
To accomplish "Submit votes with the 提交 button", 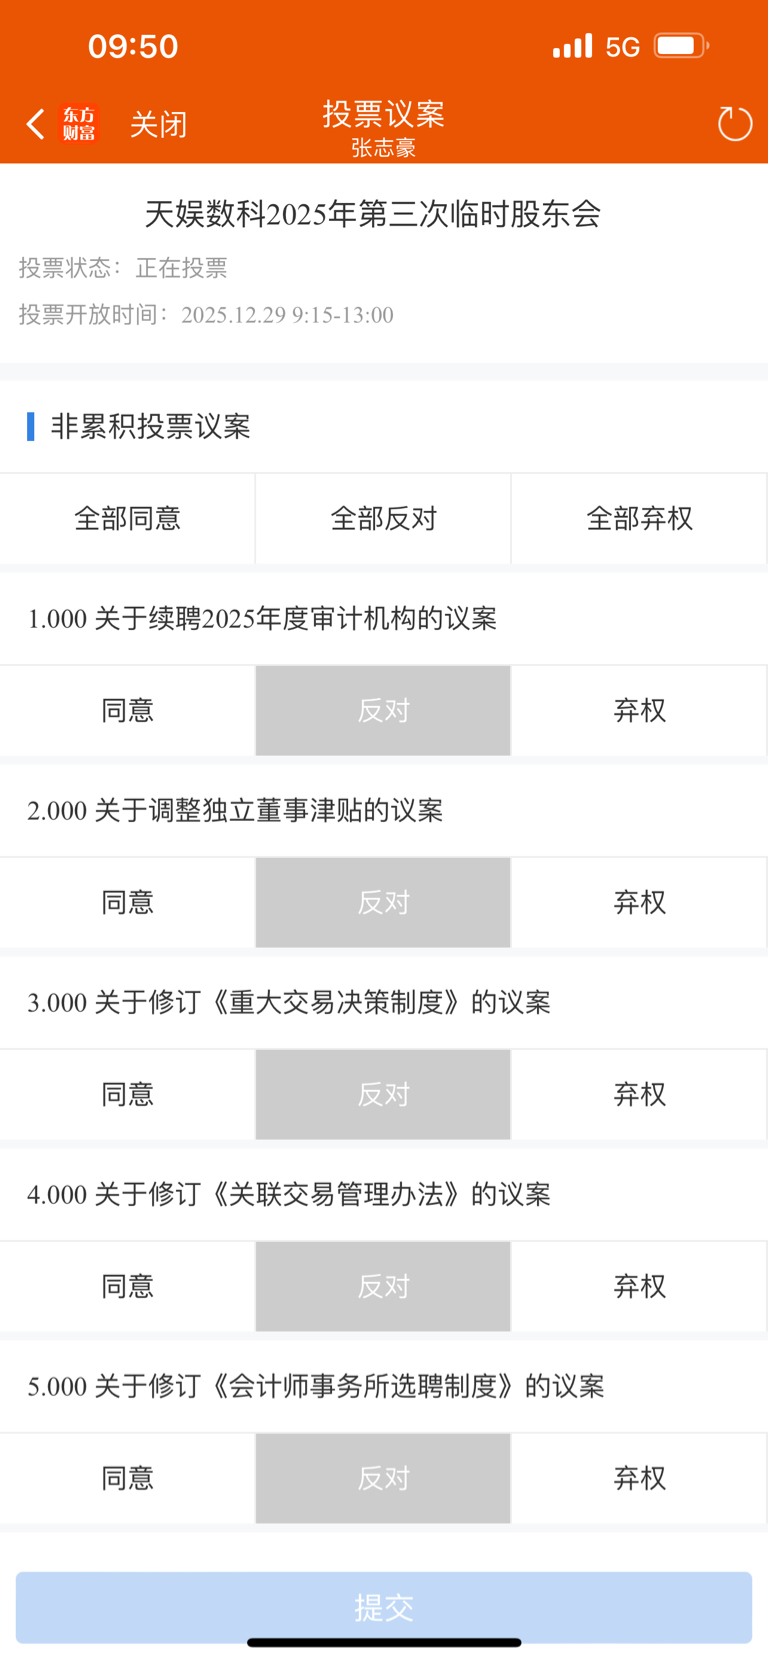I will tap(384, 1607).
